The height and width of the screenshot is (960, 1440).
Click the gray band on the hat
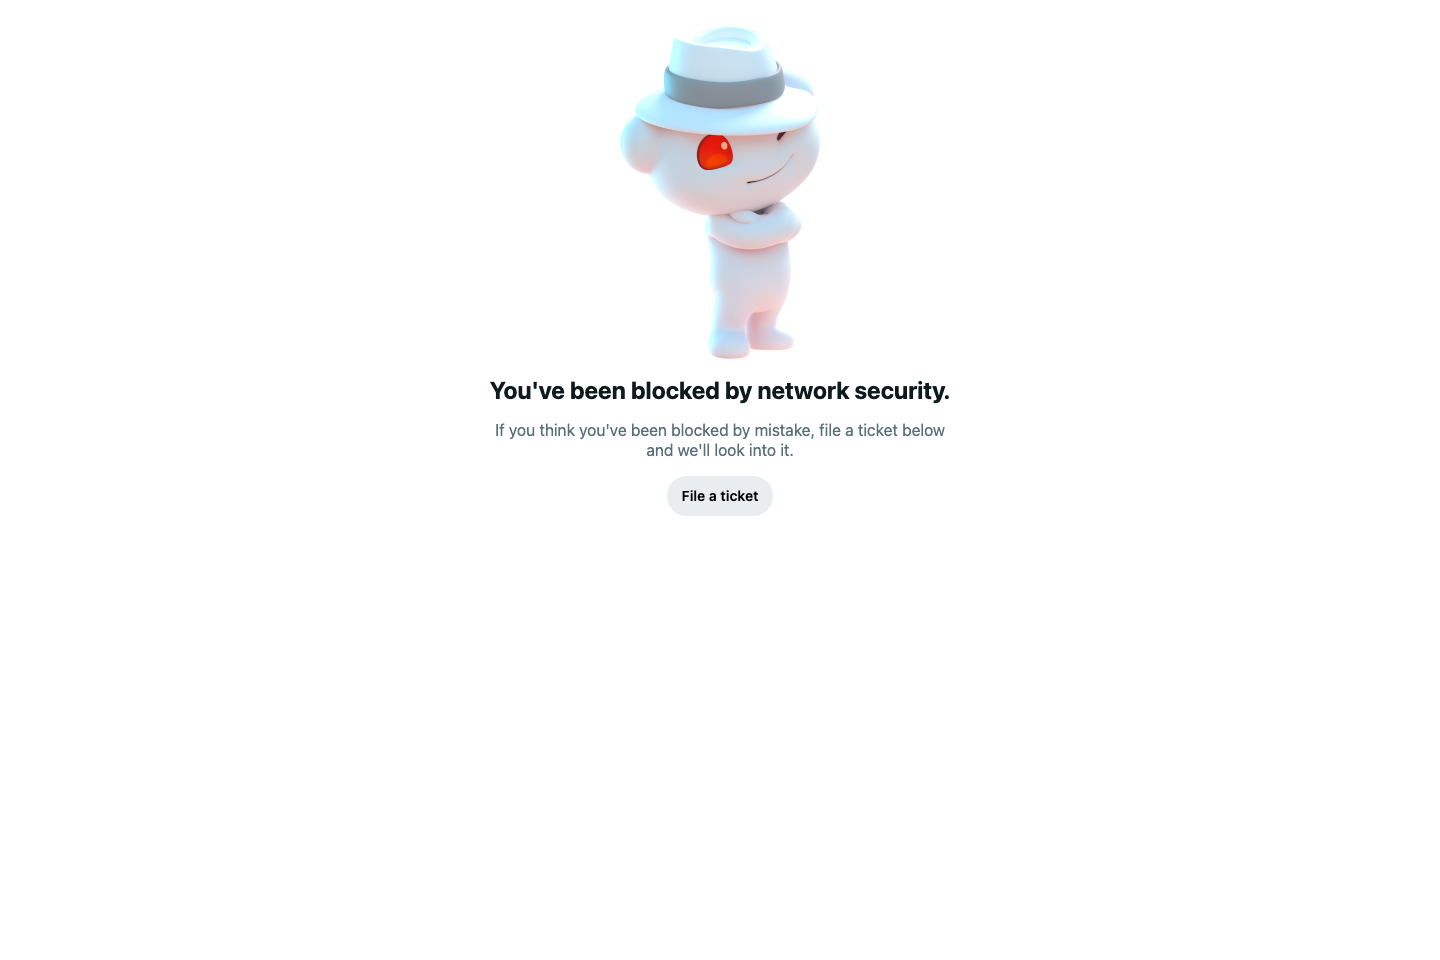coord(724,88)
